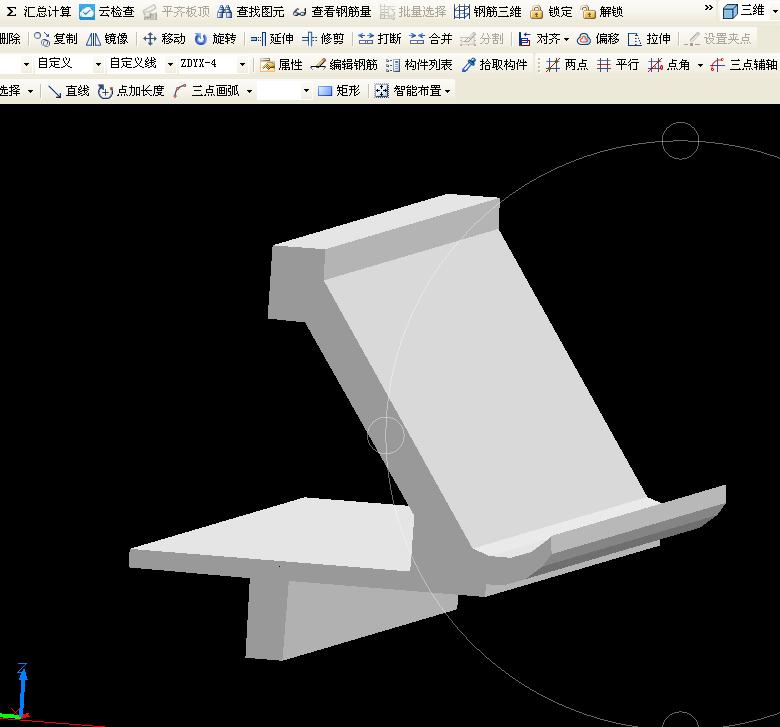
Task: Choose 平行 parallel auxiliary axis
Action: (618, 65)
